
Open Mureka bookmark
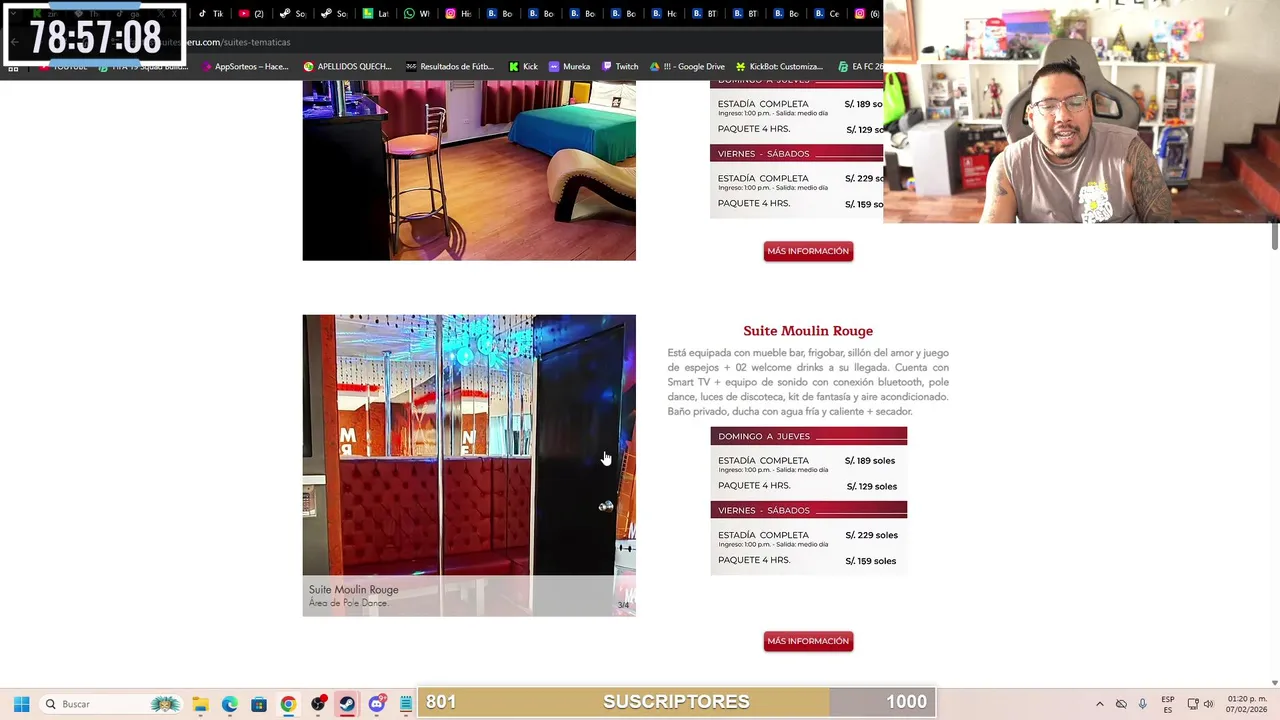point(570,67)
